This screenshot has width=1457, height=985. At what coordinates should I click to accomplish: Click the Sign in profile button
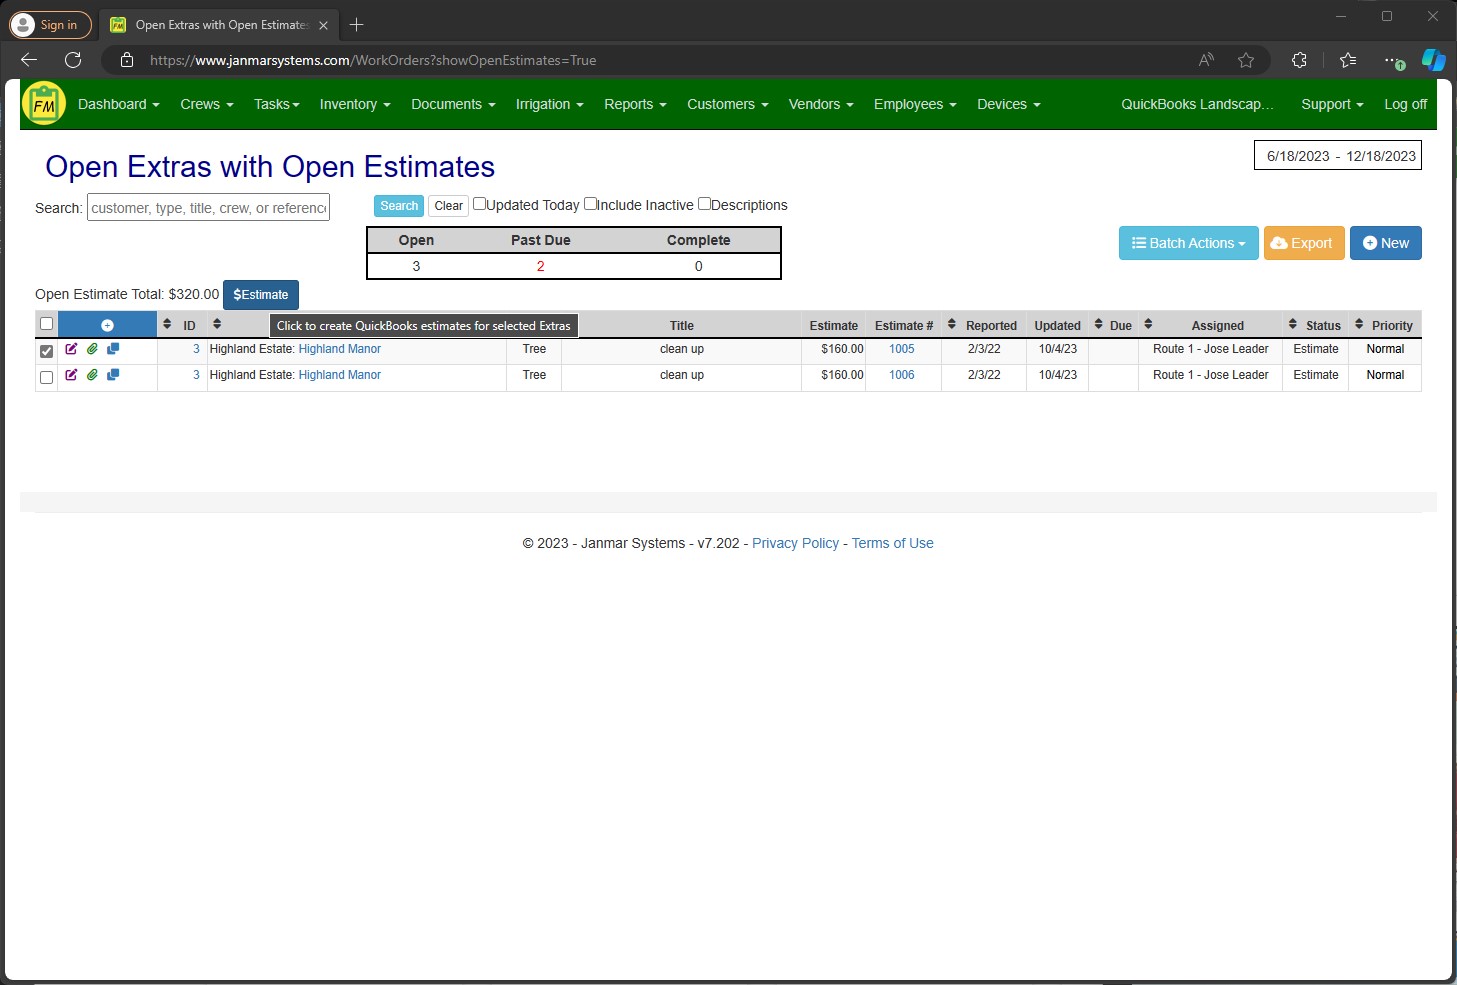tap(50, 25)
